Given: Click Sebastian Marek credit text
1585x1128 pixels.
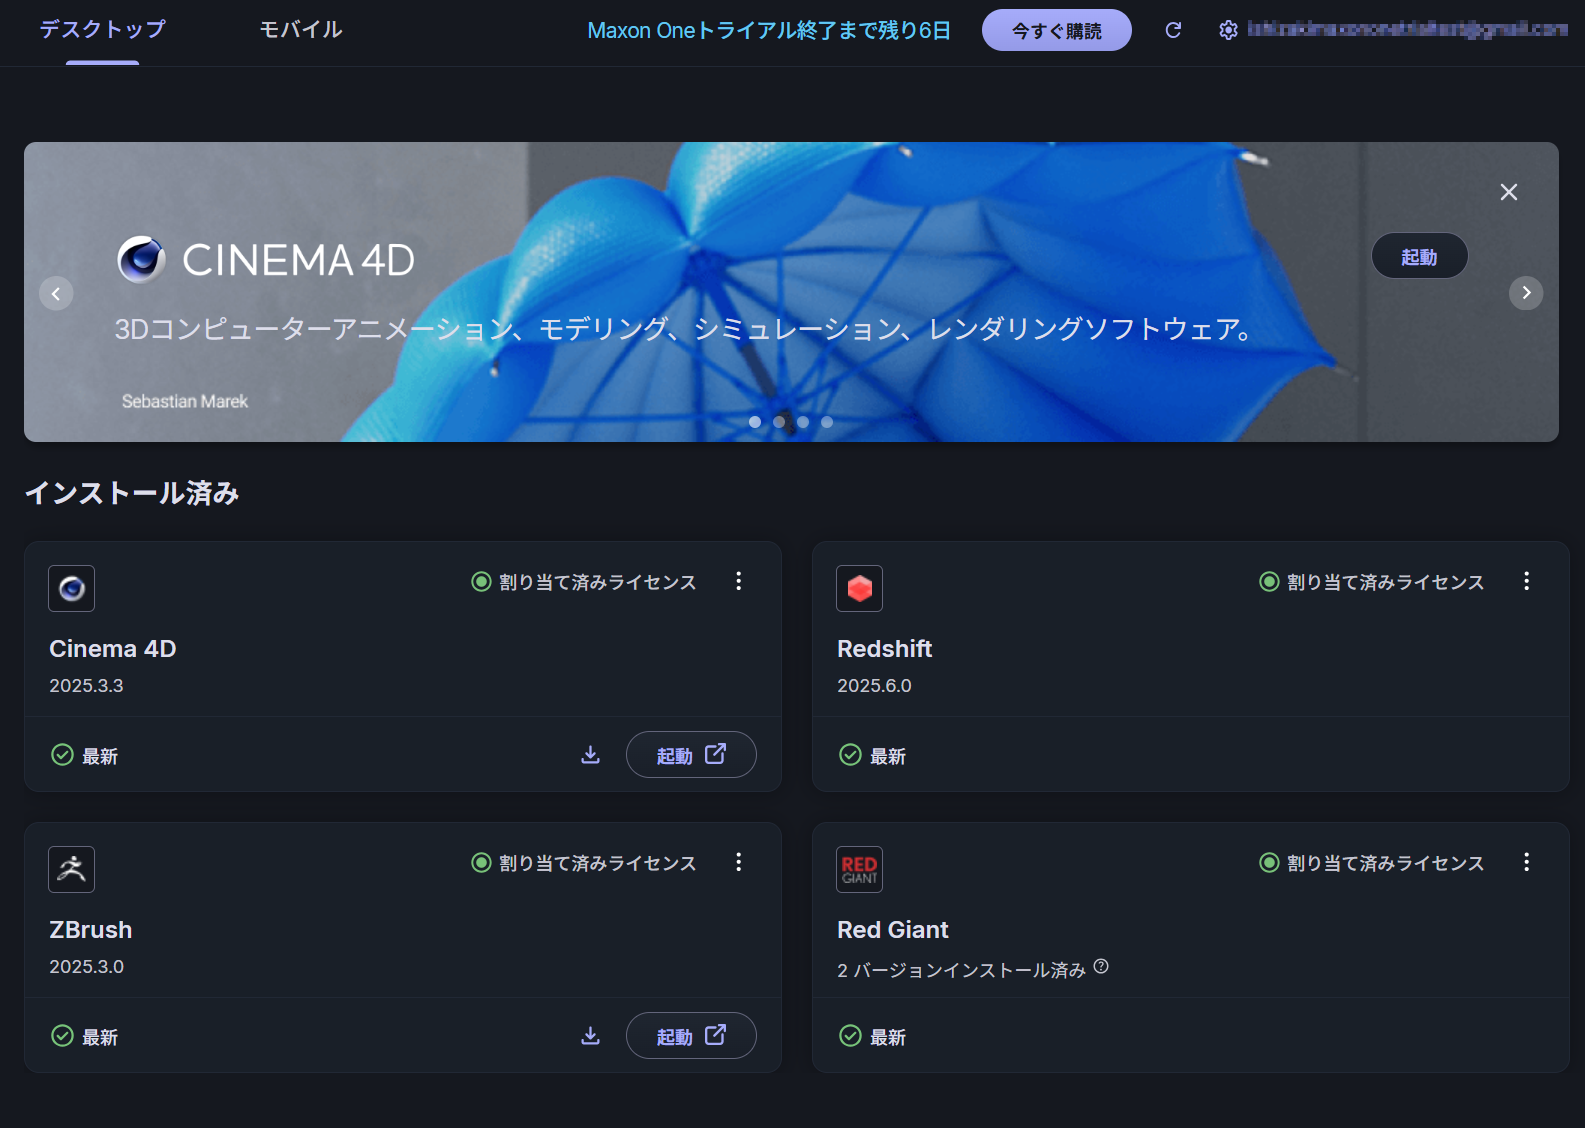Looking at the screenshot, I should (185, 401).
